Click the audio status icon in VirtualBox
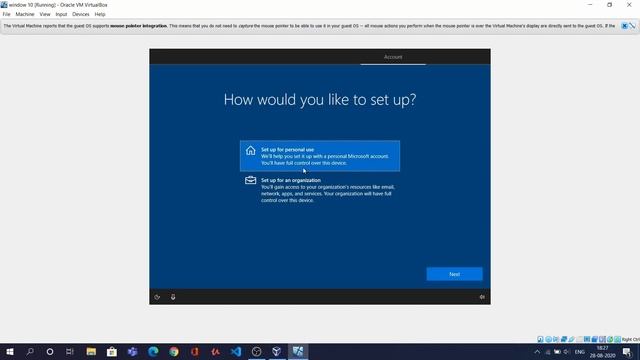Screen dimensions: 640x360 tap(556, 339)
